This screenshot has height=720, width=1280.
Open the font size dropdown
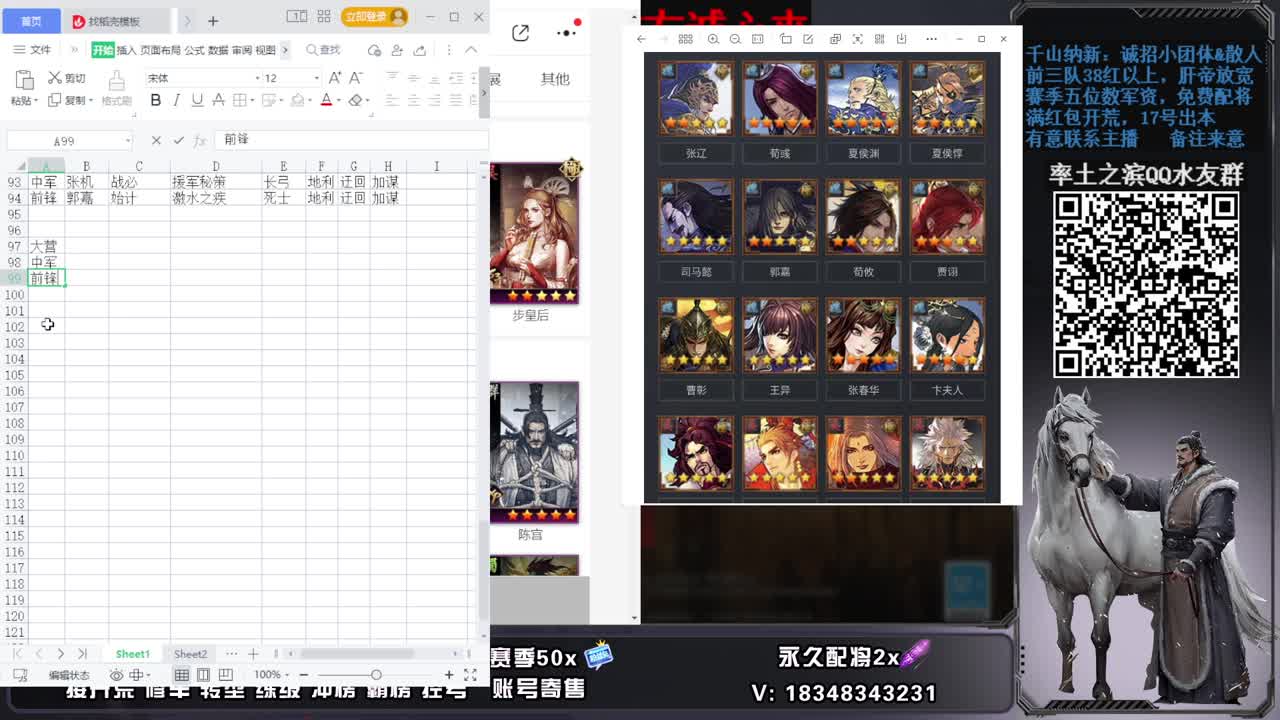[317, 78]
